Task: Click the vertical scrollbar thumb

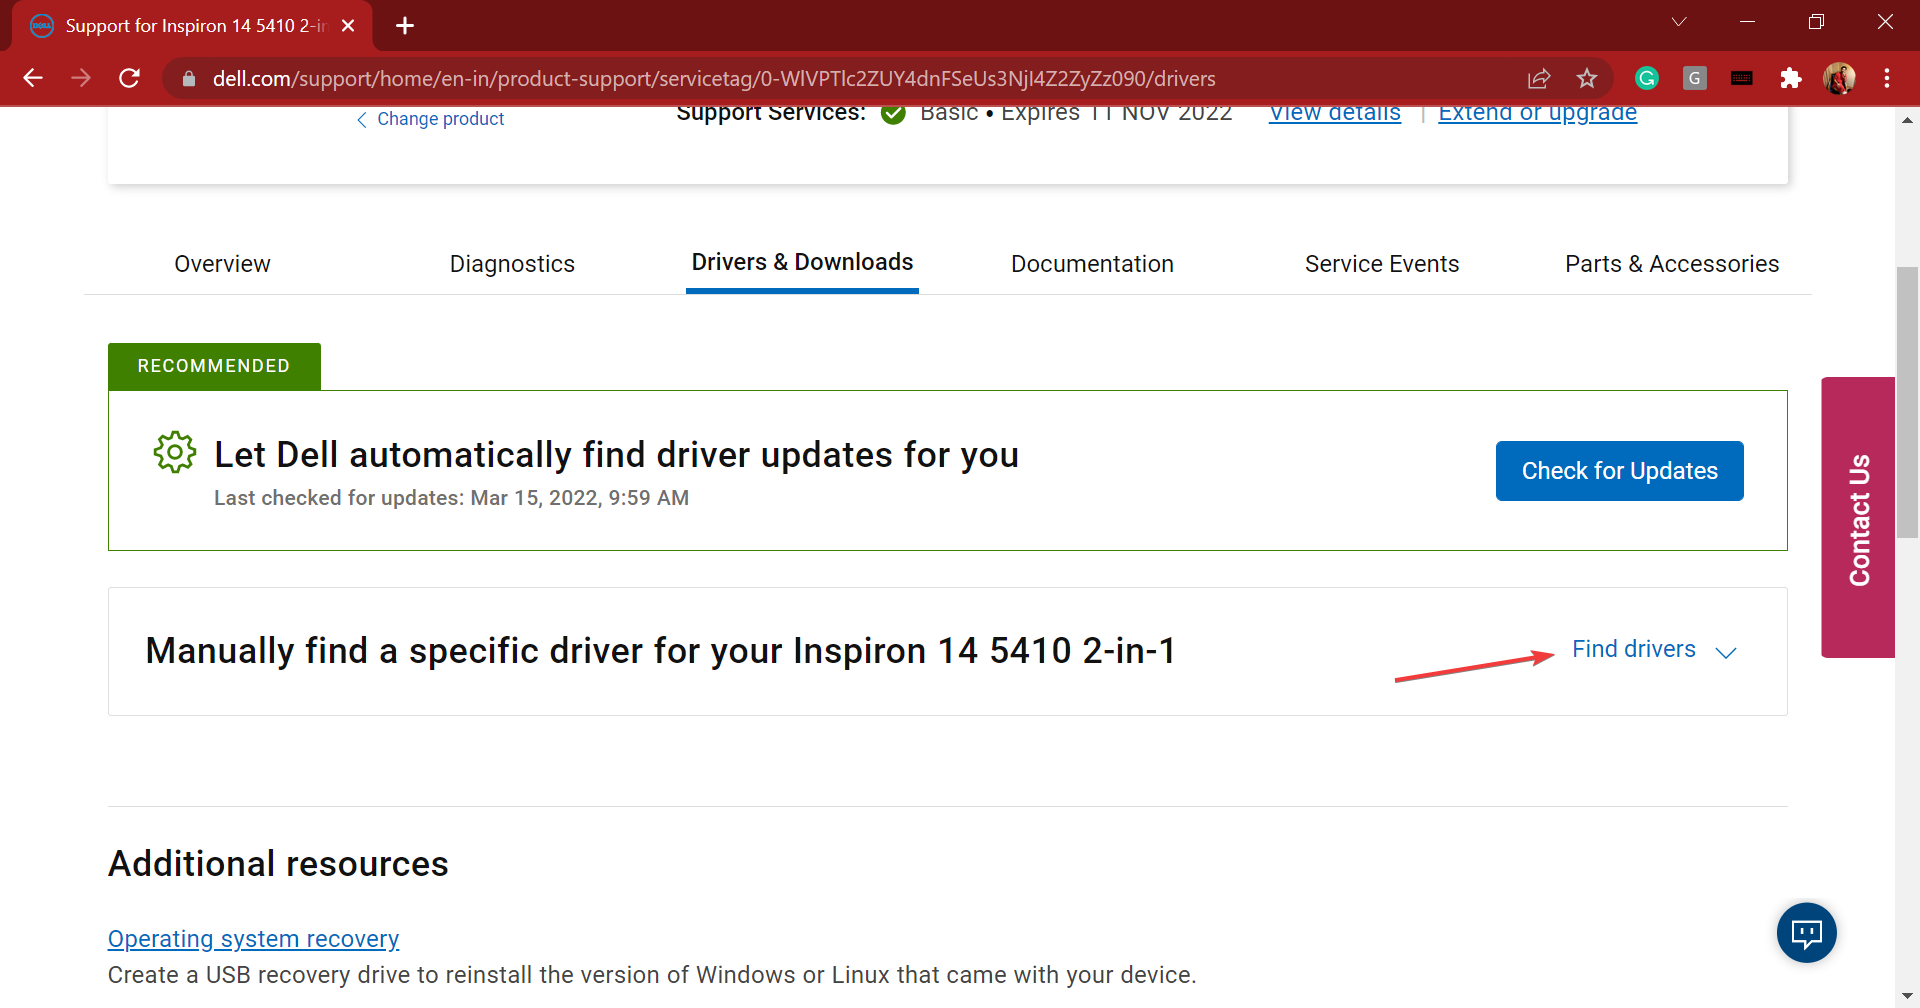Action: pos(1907,402)
